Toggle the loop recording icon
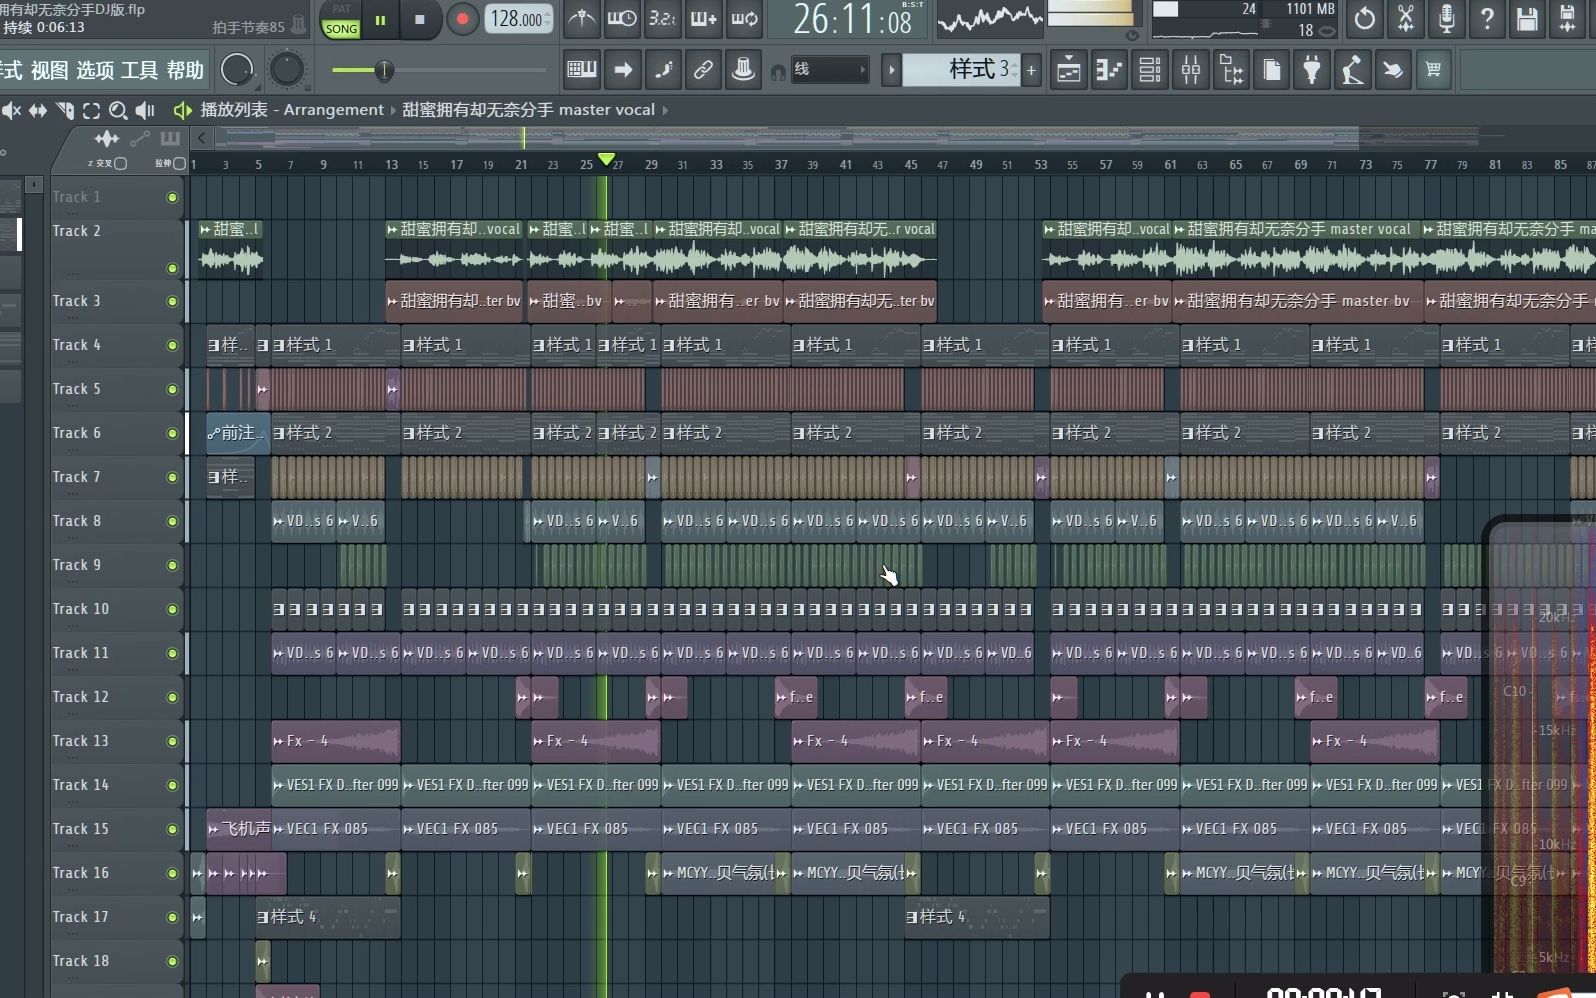The height and width of the screenshot is (998, 1596). click(745, 19)
